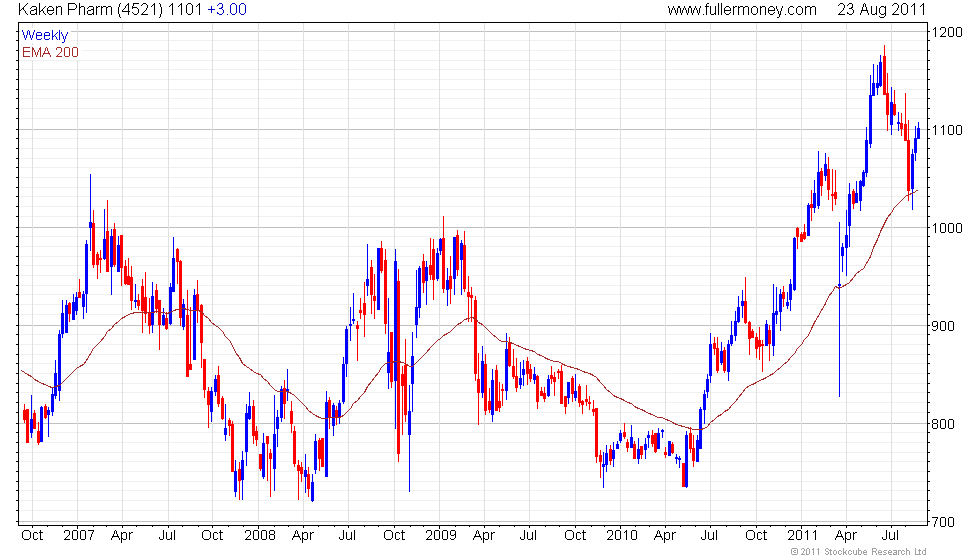Viewport: 980px width, 560px height.
Task: Open the www.fullermoney.com link text
Action: tap(742, 9)
